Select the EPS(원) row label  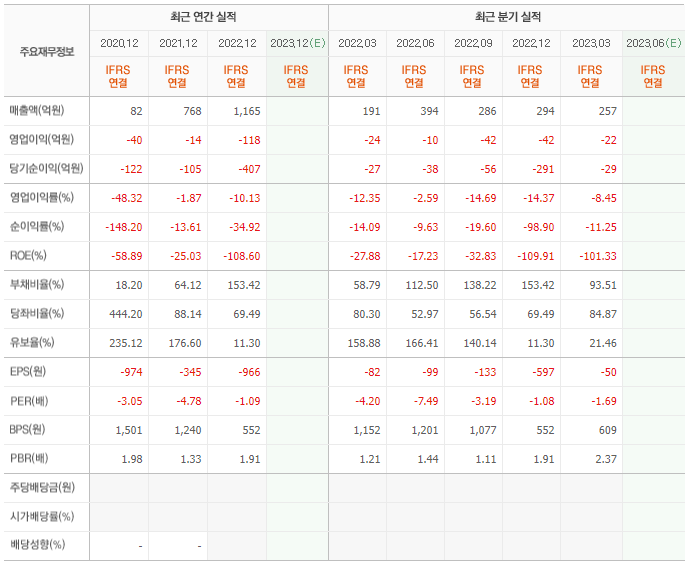point(28,371)
